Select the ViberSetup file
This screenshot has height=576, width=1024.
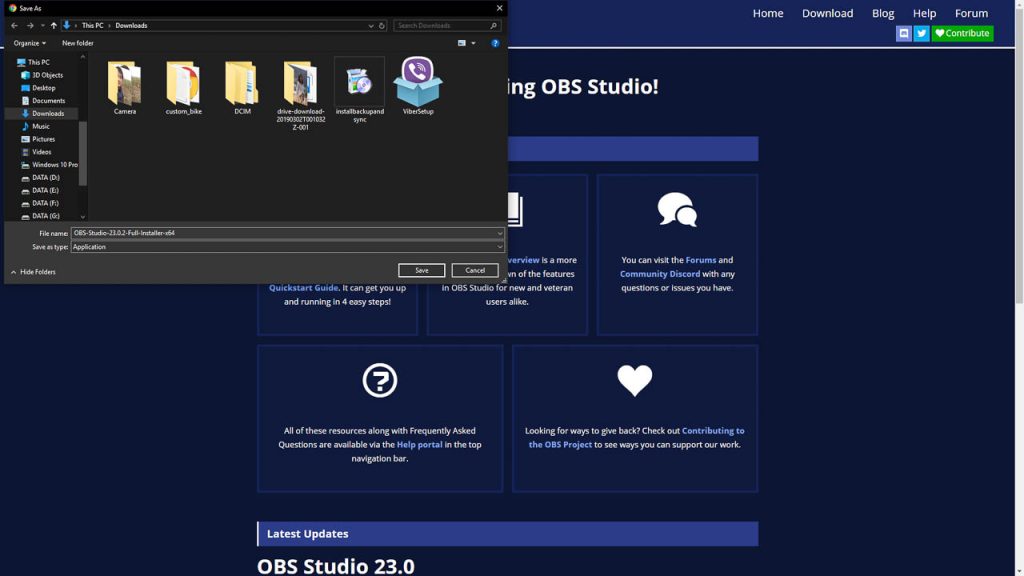418,86
